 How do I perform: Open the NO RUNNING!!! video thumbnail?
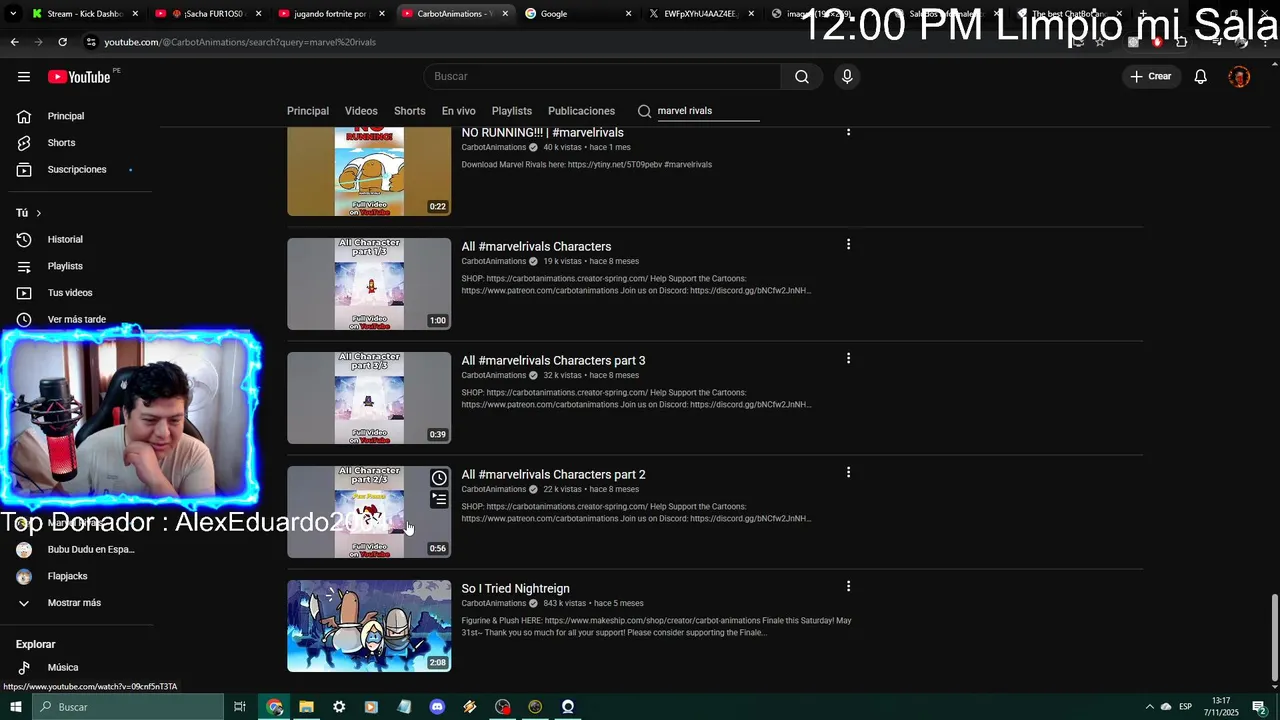pyautogui.click(x=369, y=171)
